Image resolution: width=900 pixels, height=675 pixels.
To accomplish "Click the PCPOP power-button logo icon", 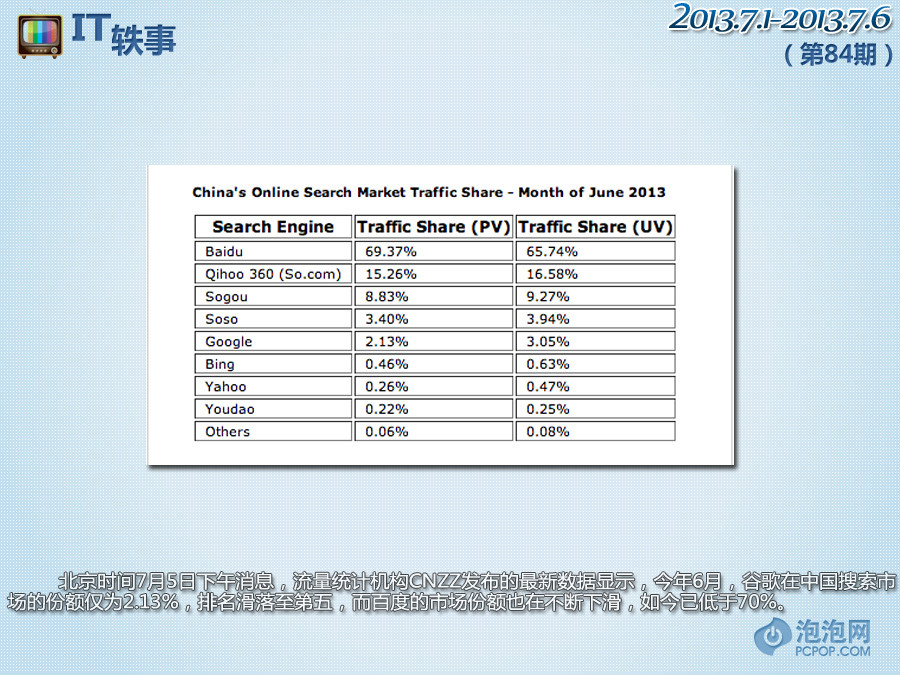I will [773, 636].
